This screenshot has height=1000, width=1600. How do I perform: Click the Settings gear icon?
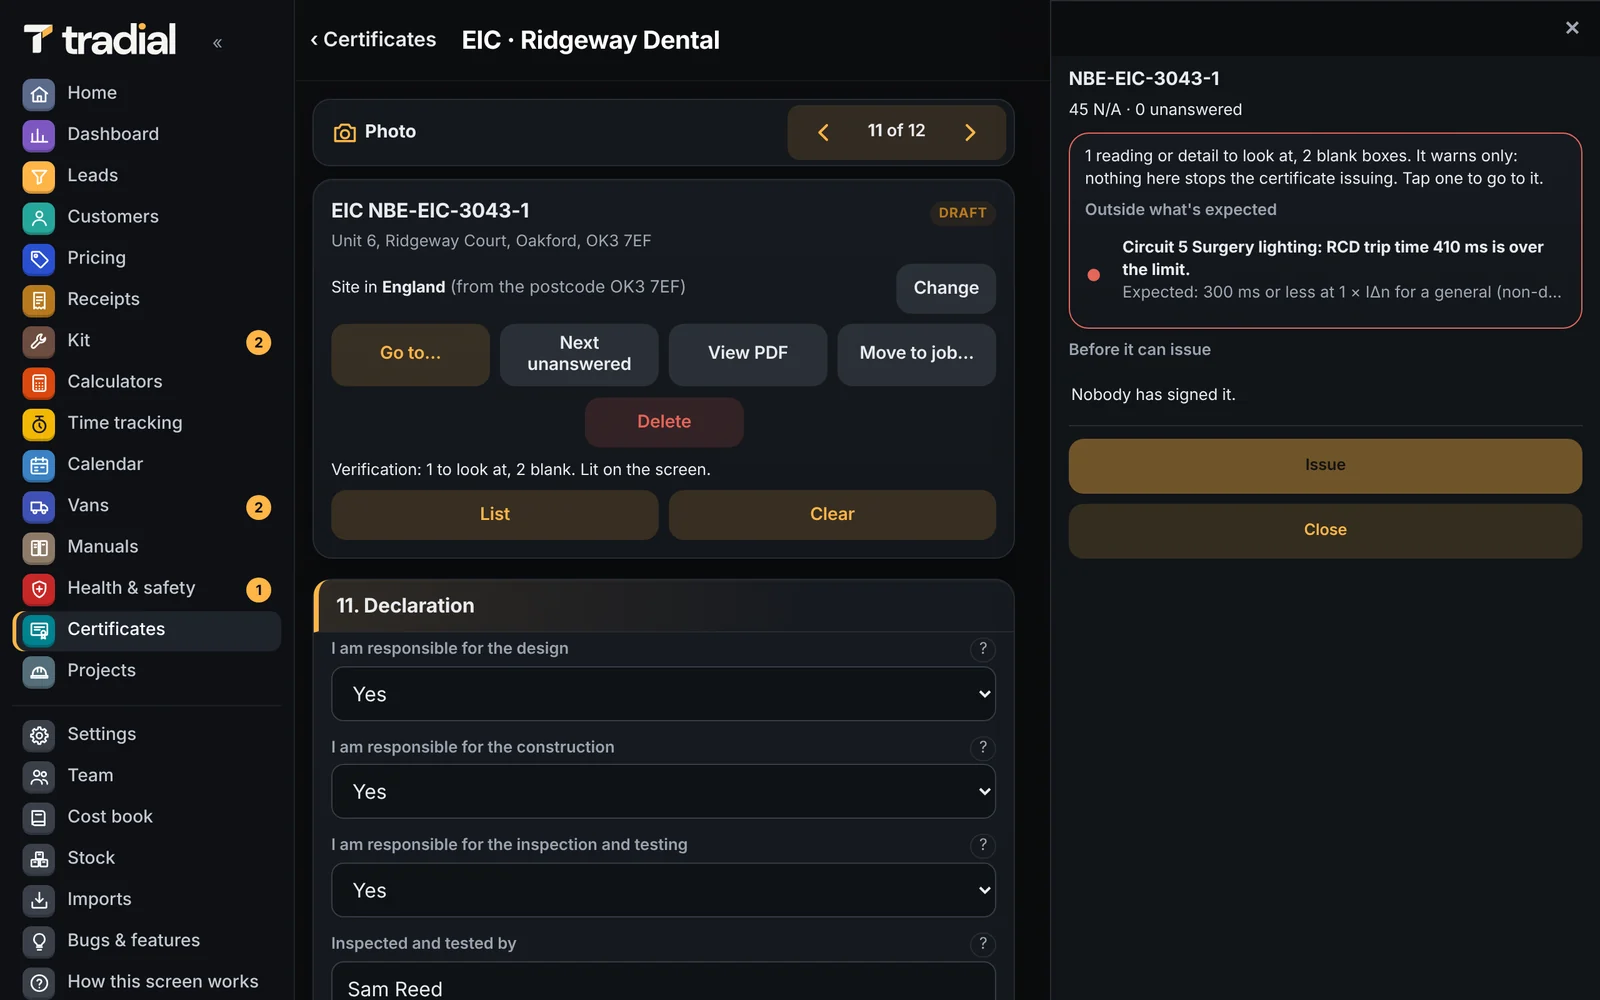pos(39,735)
